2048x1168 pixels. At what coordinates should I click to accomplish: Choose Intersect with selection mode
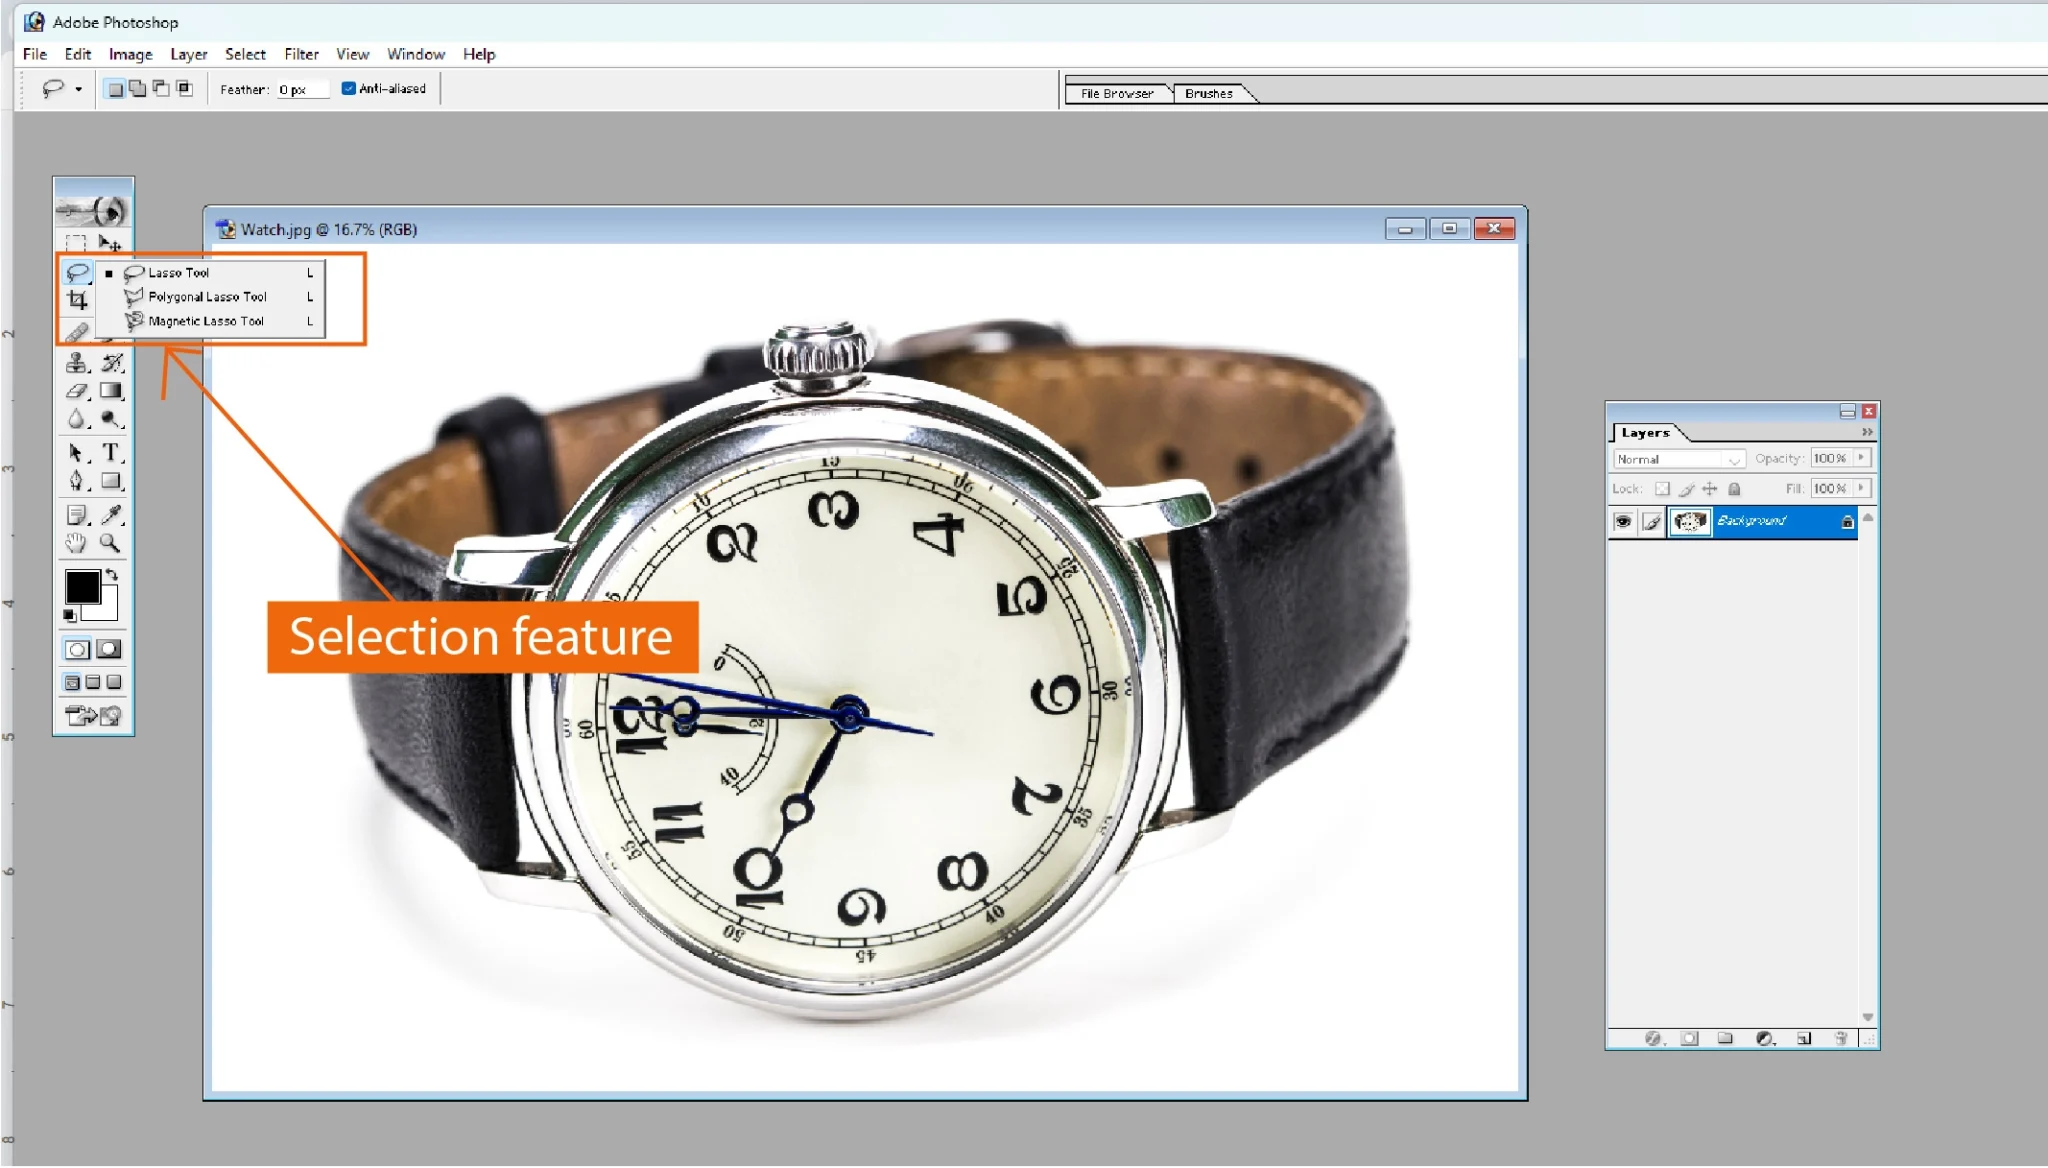pyautogui.click(x=184, y=89)
